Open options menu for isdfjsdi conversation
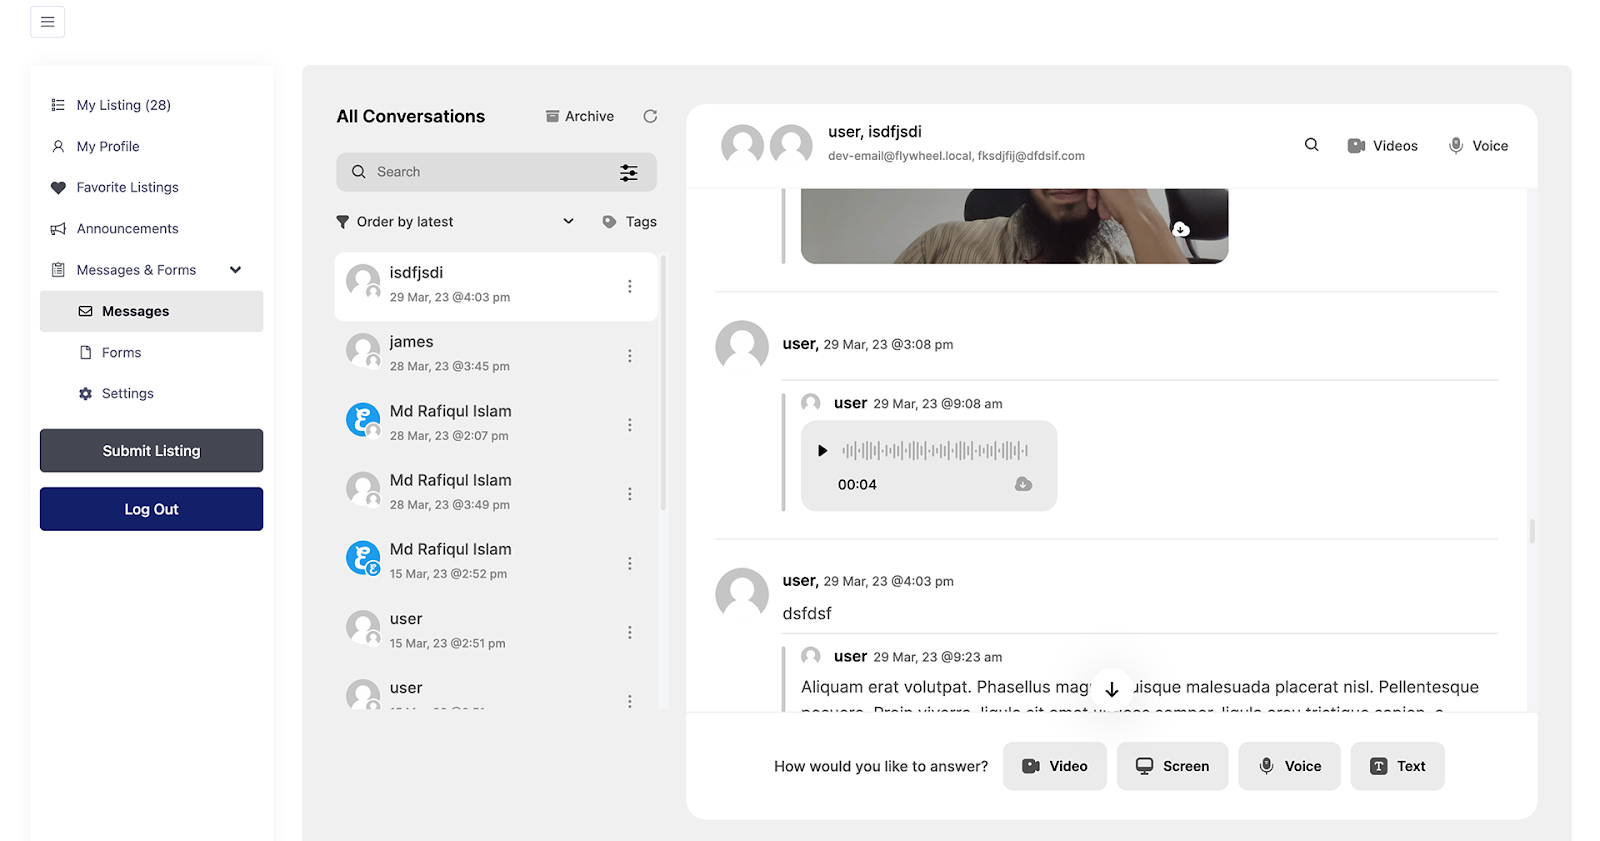Screen dimensions: 1600x841 (630, 286)
